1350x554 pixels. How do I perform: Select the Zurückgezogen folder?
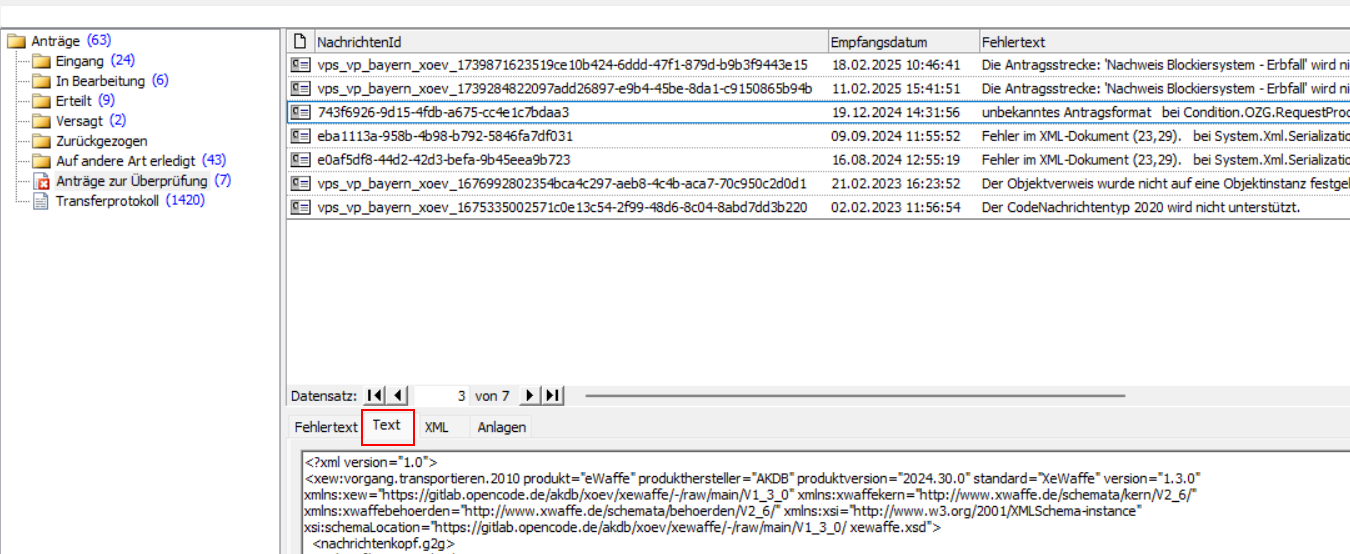tap(101, 141)
